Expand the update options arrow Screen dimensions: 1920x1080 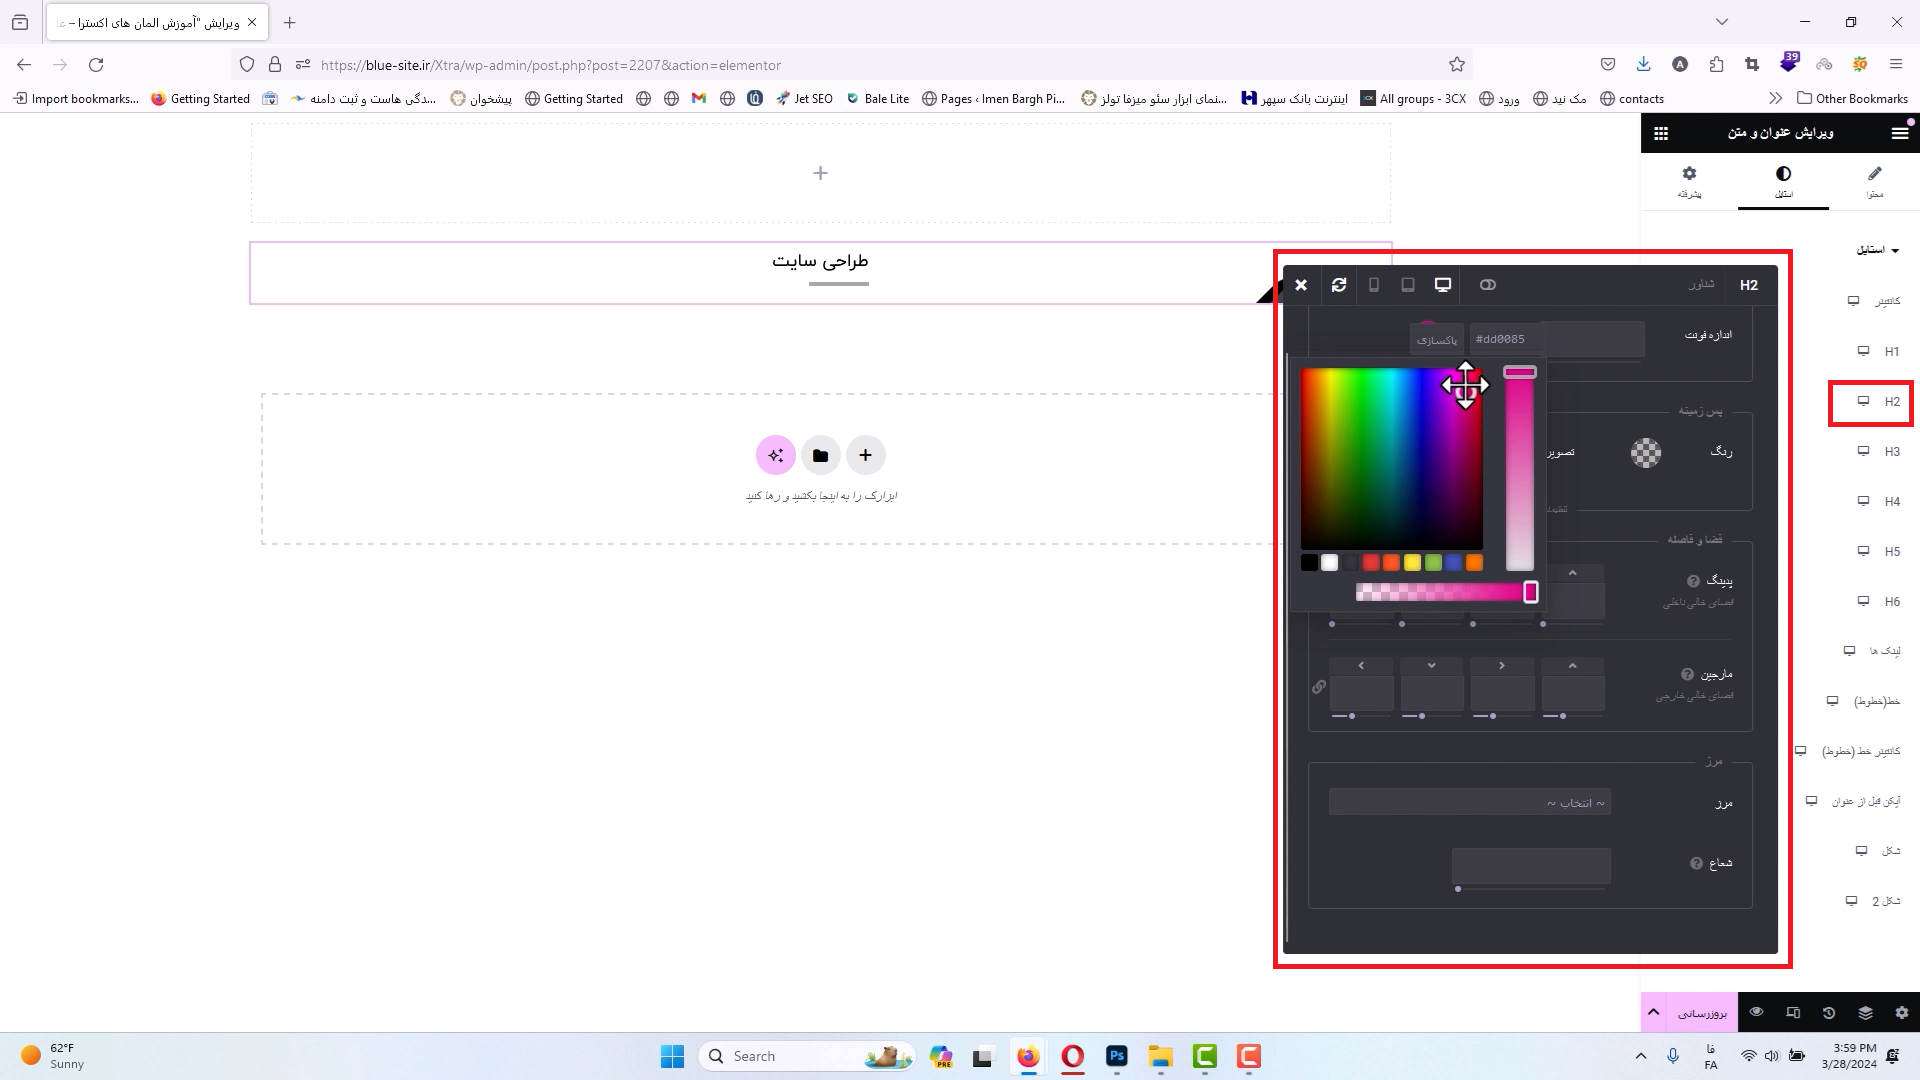pyautogui.click(x=1654, y=1013)
